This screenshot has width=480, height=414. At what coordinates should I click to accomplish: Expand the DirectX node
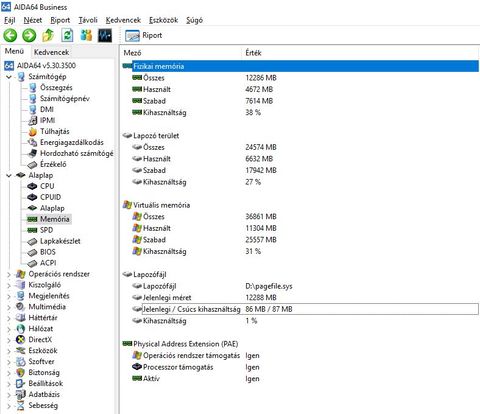click(x=9, y=340)
